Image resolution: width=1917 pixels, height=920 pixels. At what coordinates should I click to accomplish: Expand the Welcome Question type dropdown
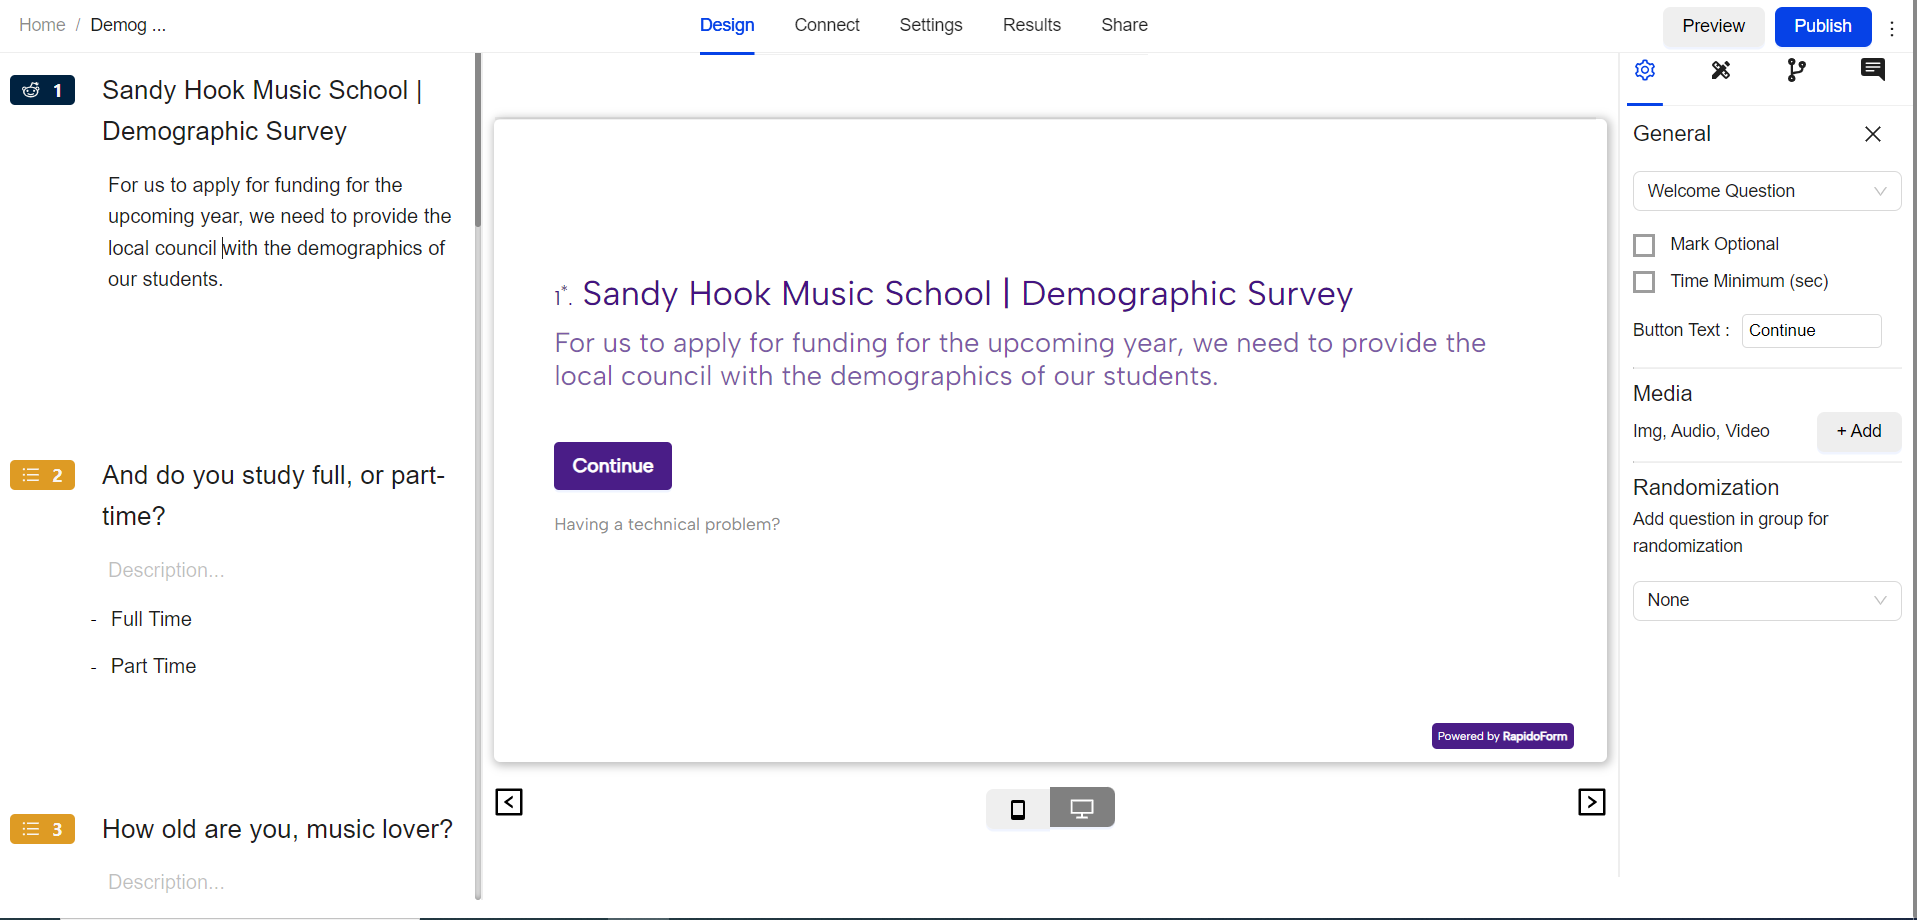pos(1766,191)
